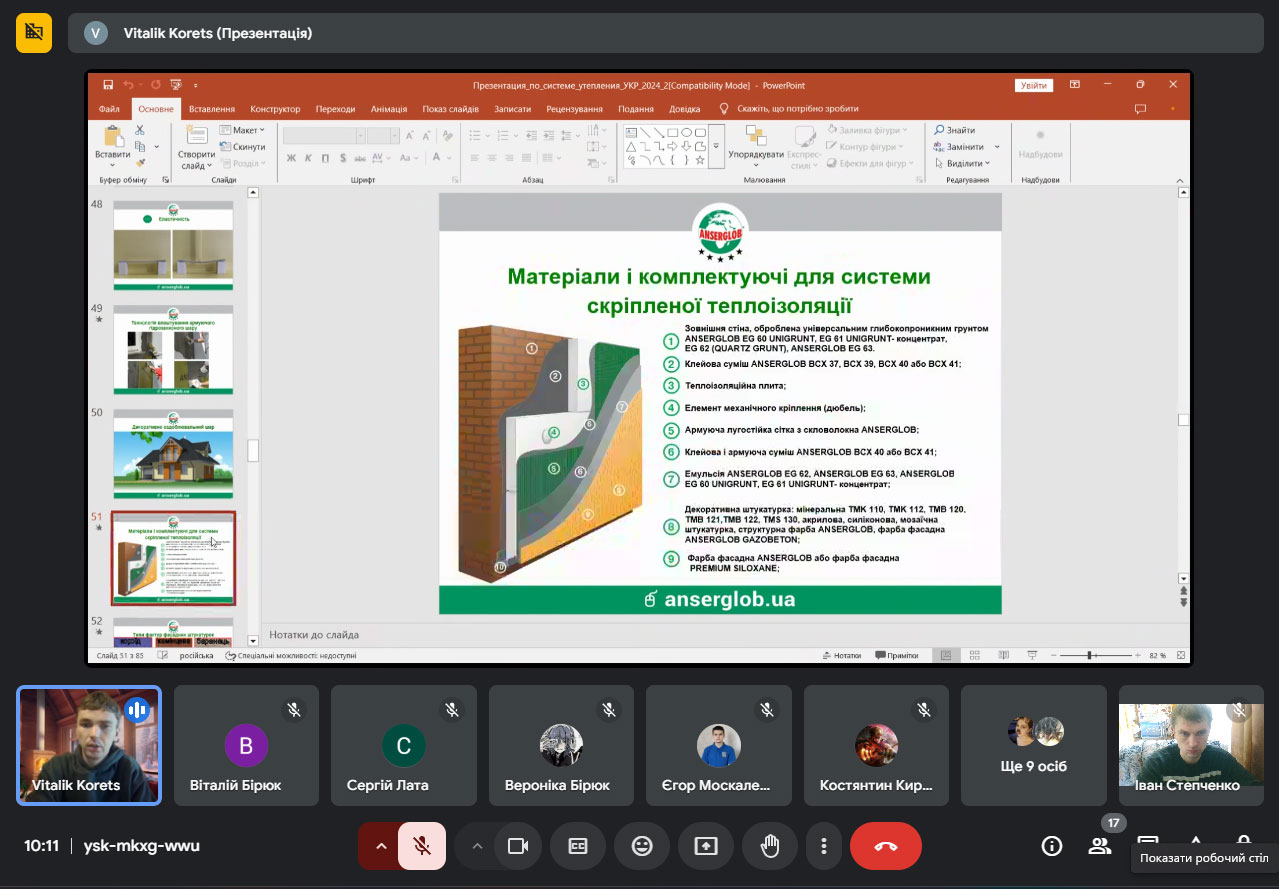Open the Розділ section dropdown

click(x=241, y=163)
